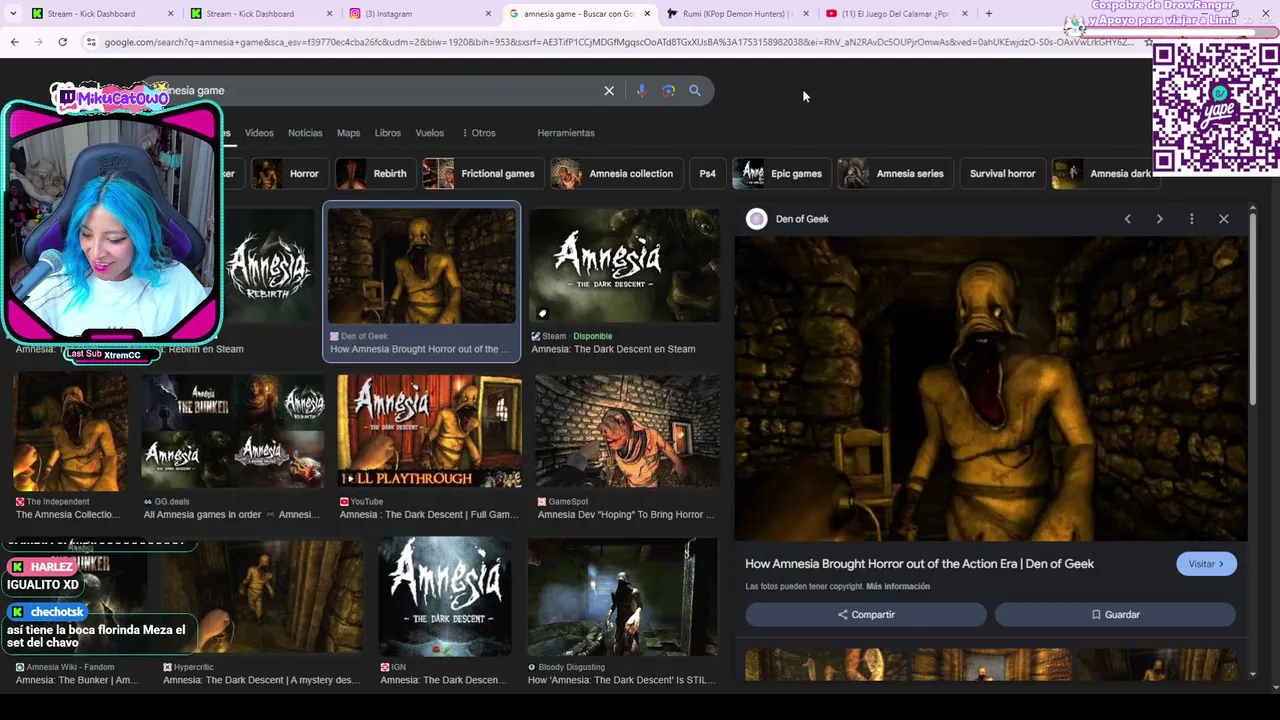
Task: Open Bloody Disgusting Amnesia thumbnail
Action: 622,597
